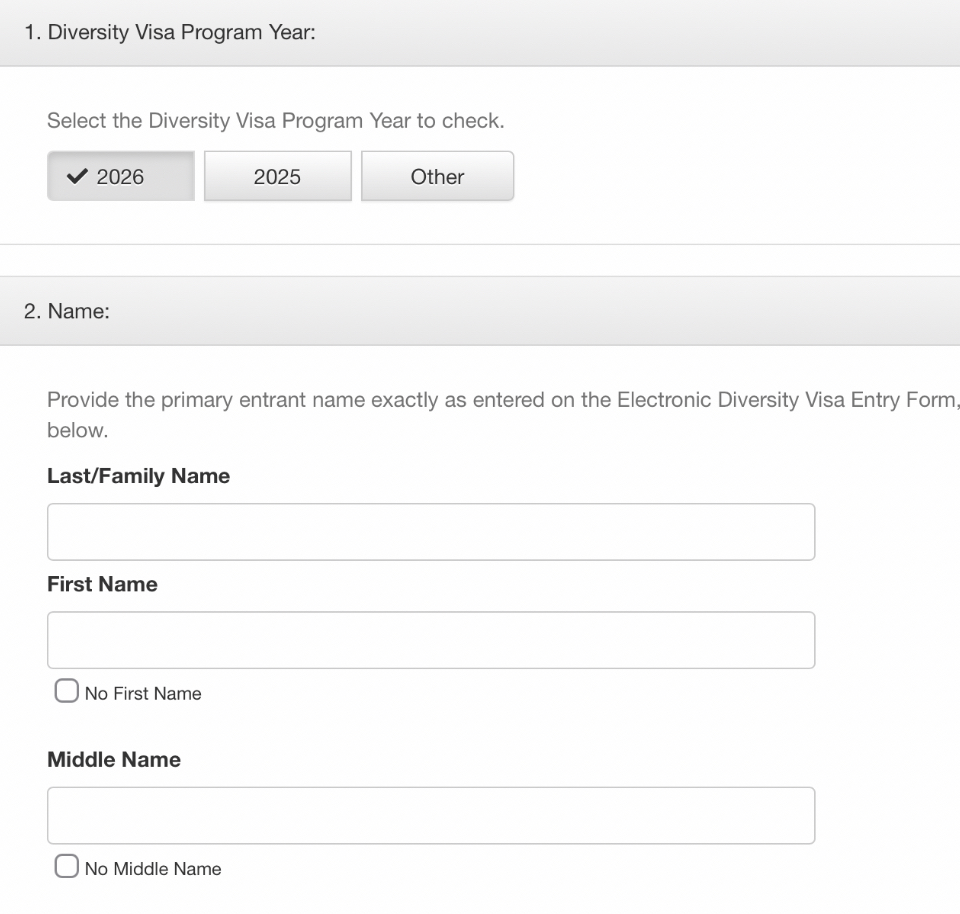This screenshot has width=960, height=914.
Task: Click the No Middle Name label text
Action: [153, 869]
